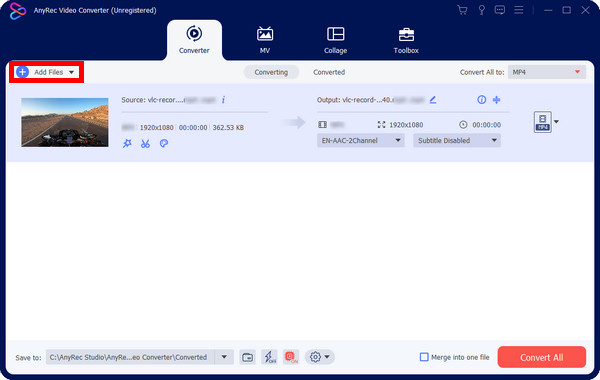This screenshot has height=380, width=600.
Task: Open the EN-AAC-2Channel audio track dropdown
Action: click(x=360, y=140)
